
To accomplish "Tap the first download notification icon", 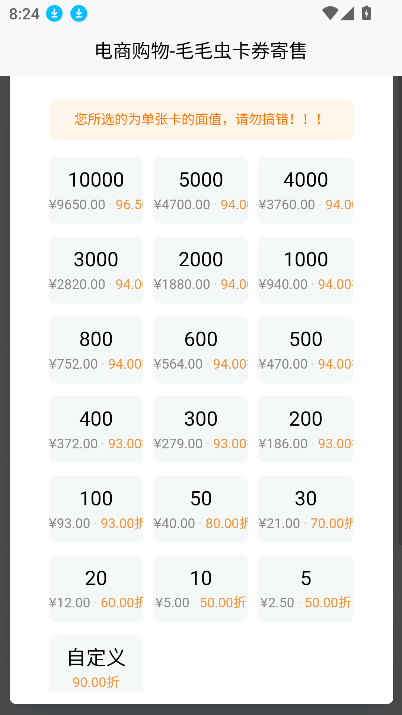I will [x=54, y=14].
